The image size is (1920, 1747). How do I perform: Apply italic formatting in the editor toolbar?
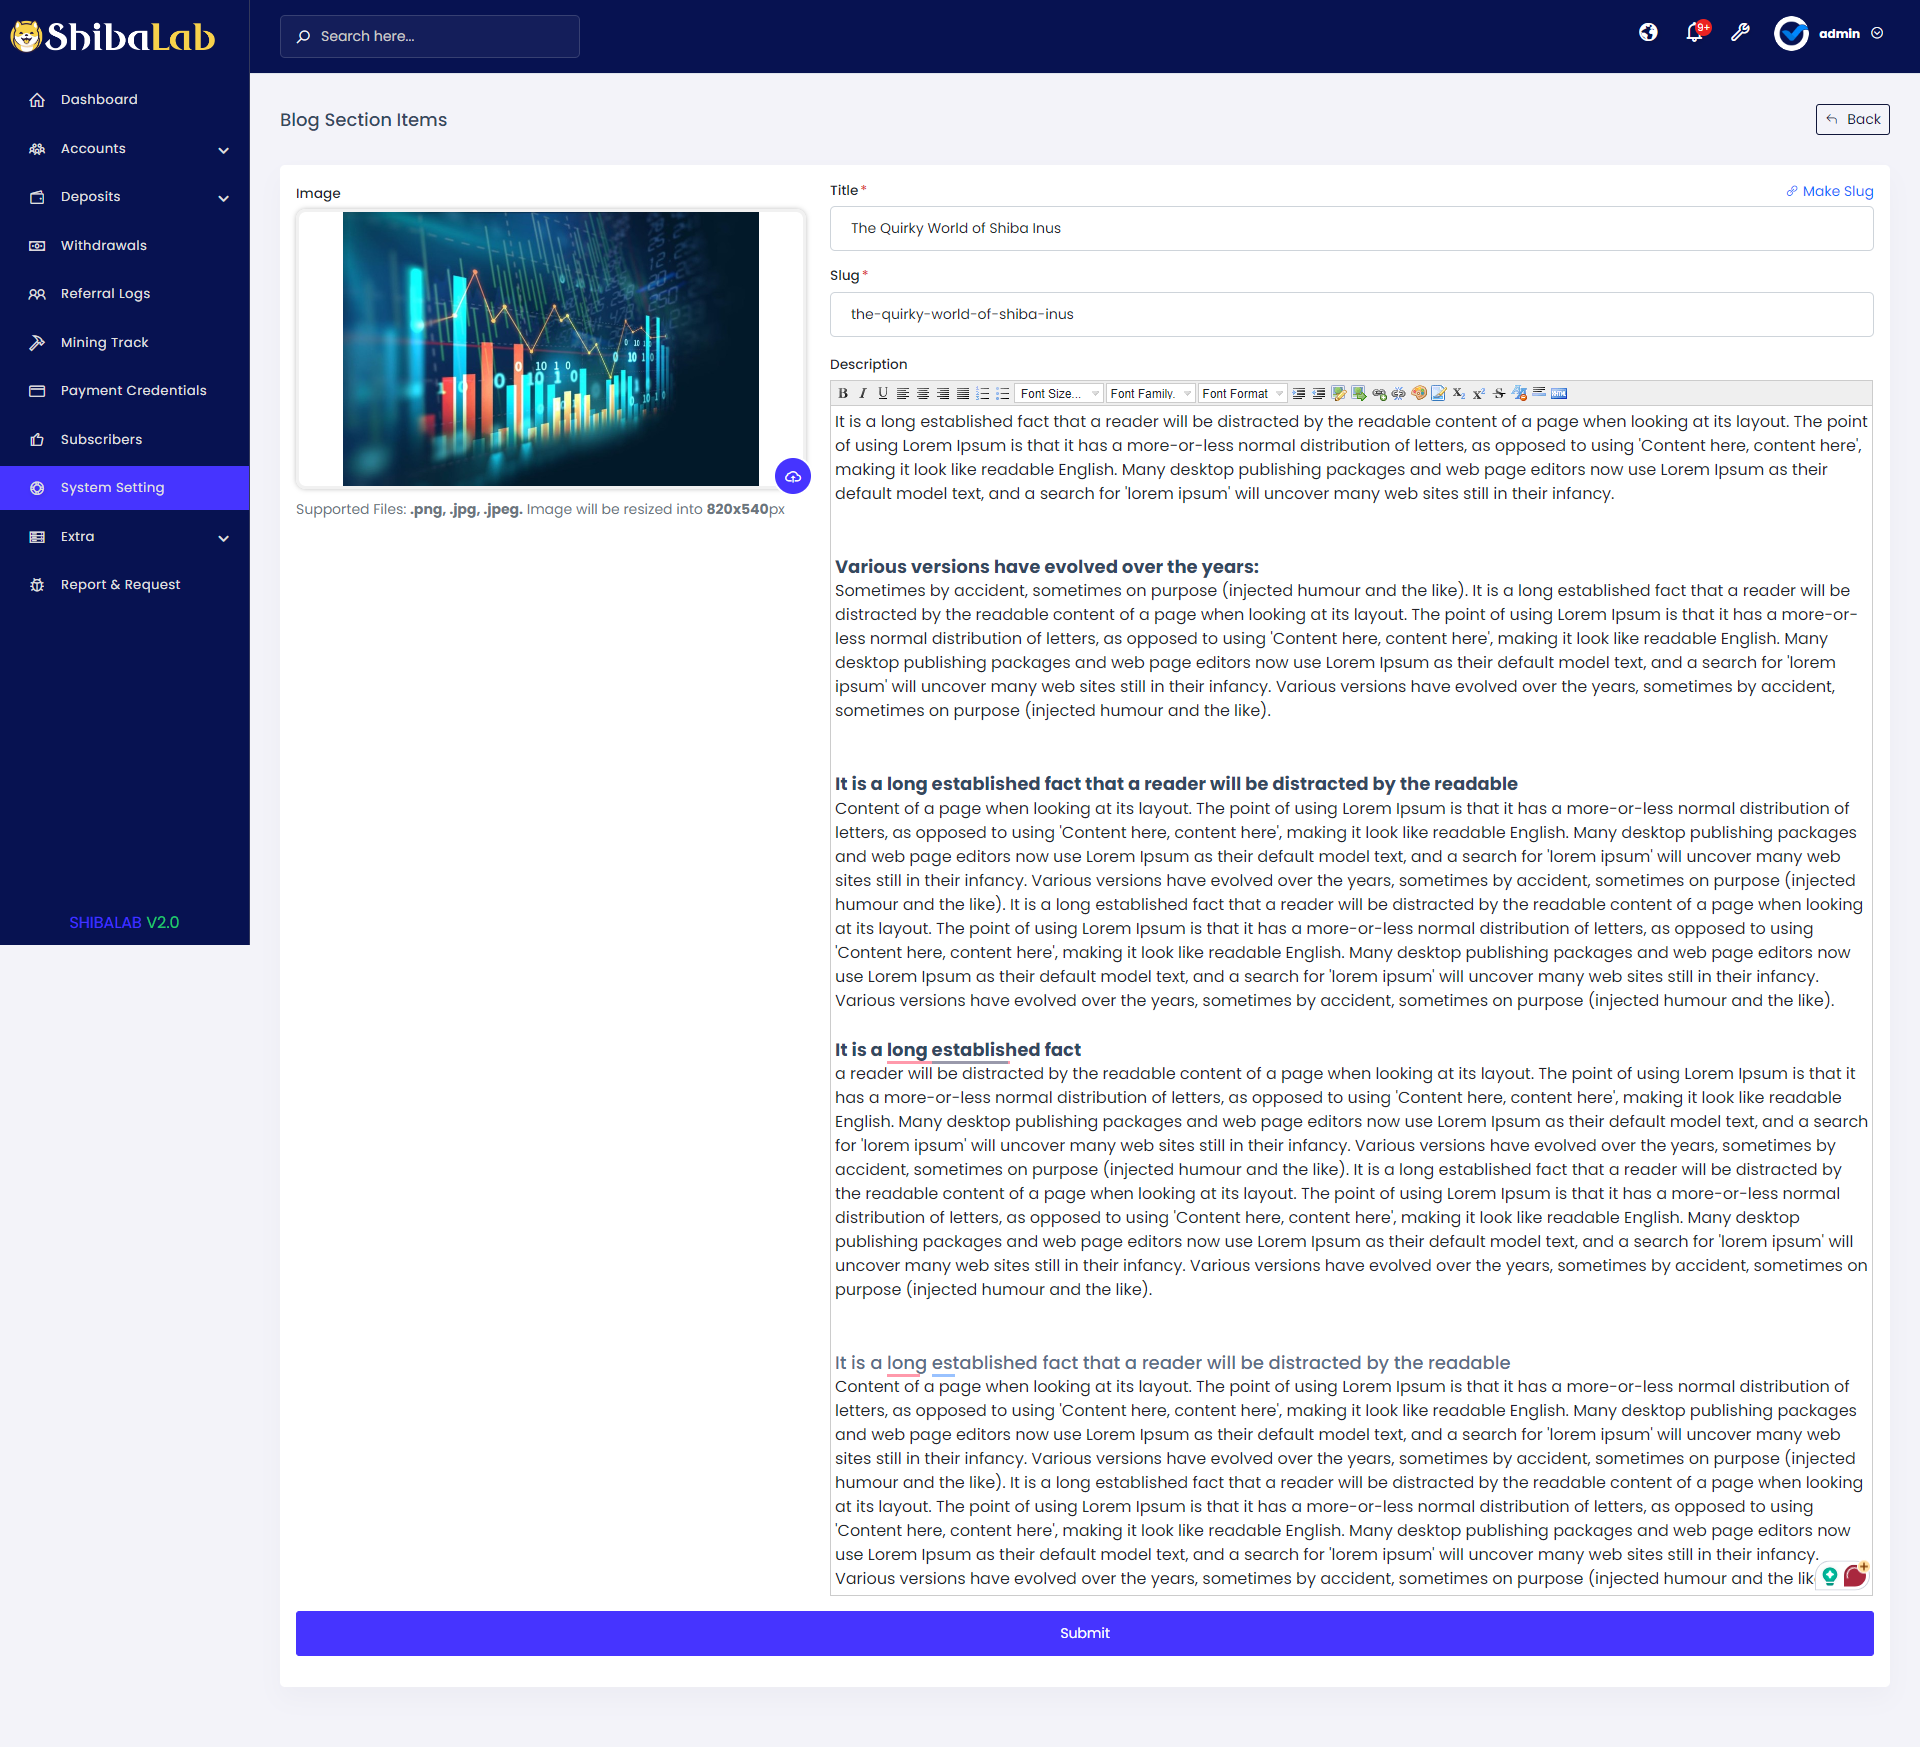[x=863, y=393]
